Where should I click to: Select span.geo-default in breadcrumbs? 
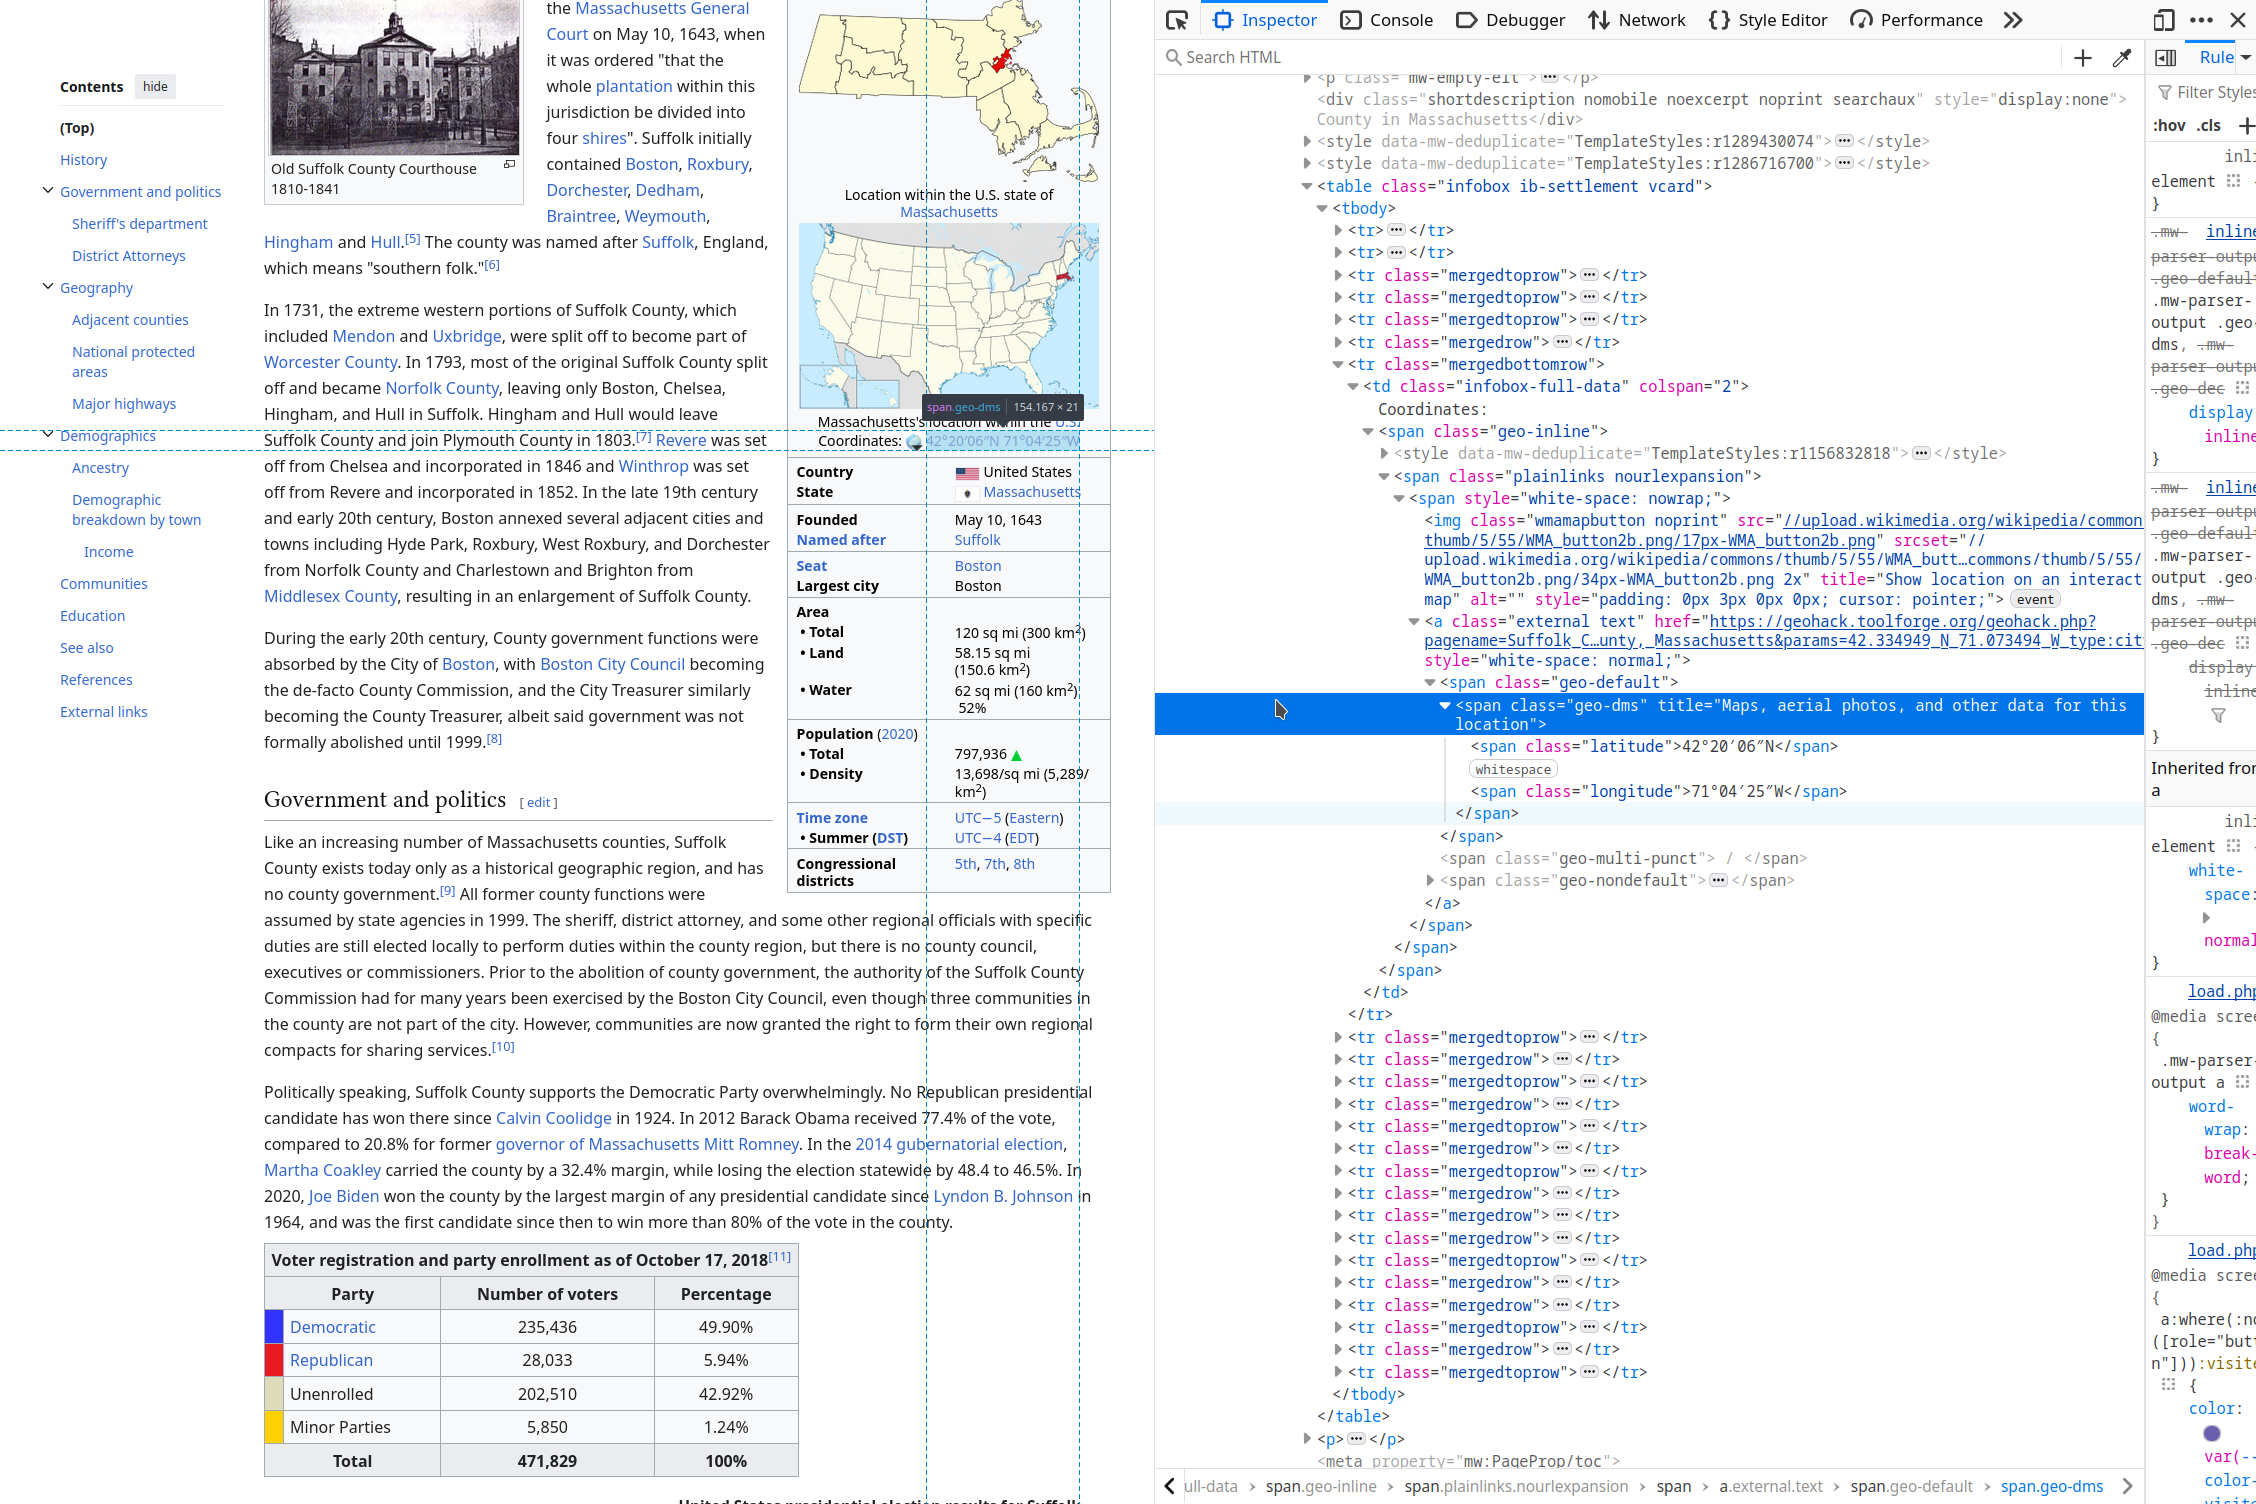1911,1486
